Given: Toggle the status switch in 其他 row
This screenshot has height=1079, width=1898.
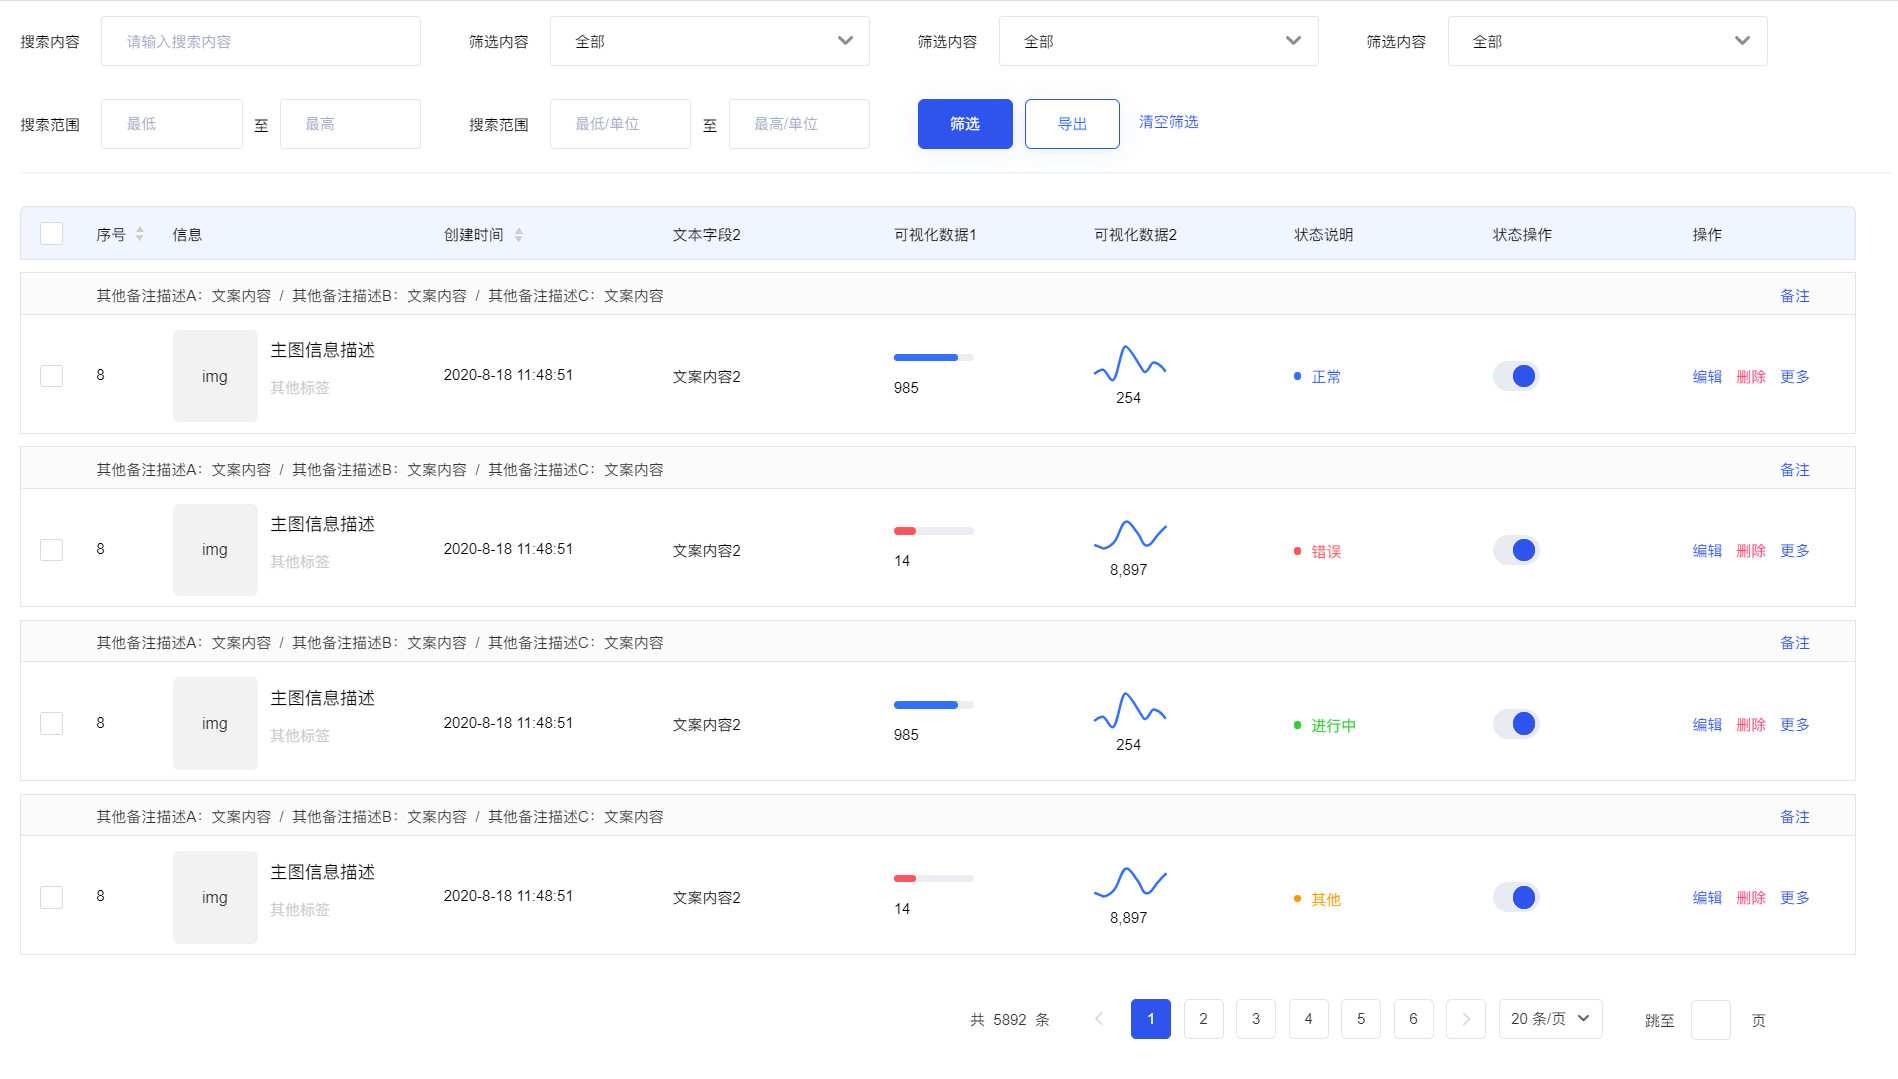Looking at the screenshot, I should 1516,898.
